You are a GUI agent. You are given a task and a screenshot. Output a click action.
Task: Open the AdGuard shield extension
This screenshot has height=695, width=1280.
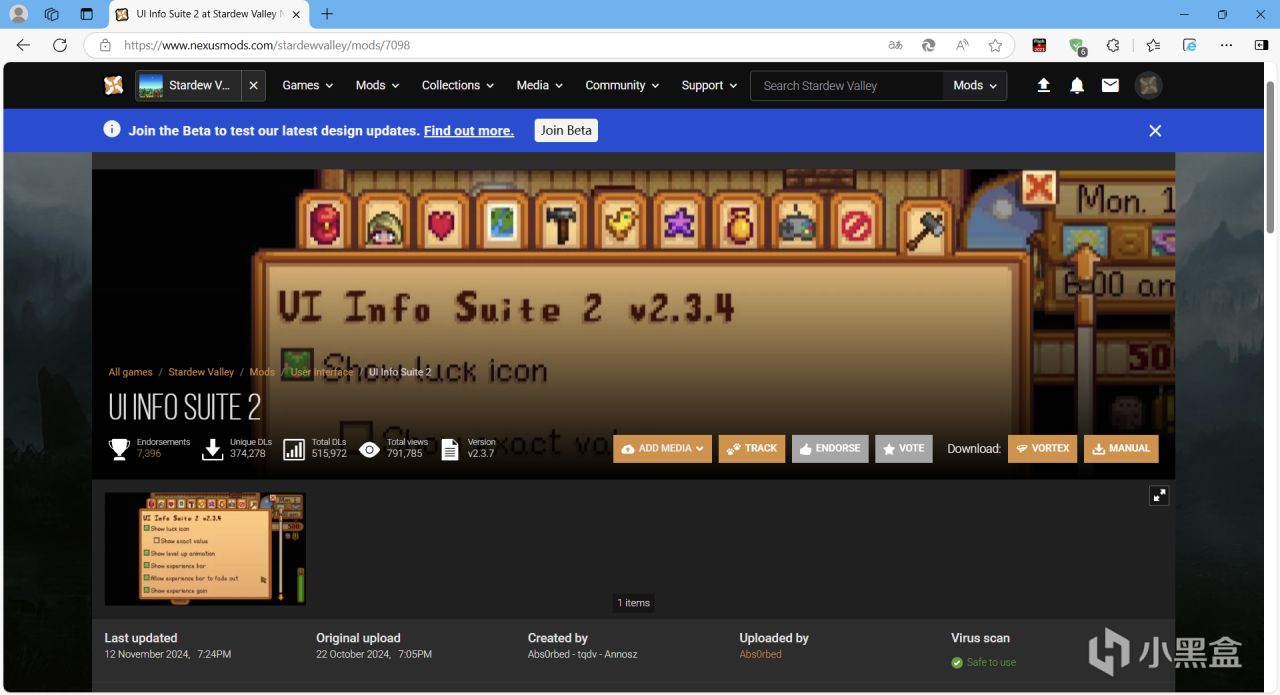(1077, 45)
